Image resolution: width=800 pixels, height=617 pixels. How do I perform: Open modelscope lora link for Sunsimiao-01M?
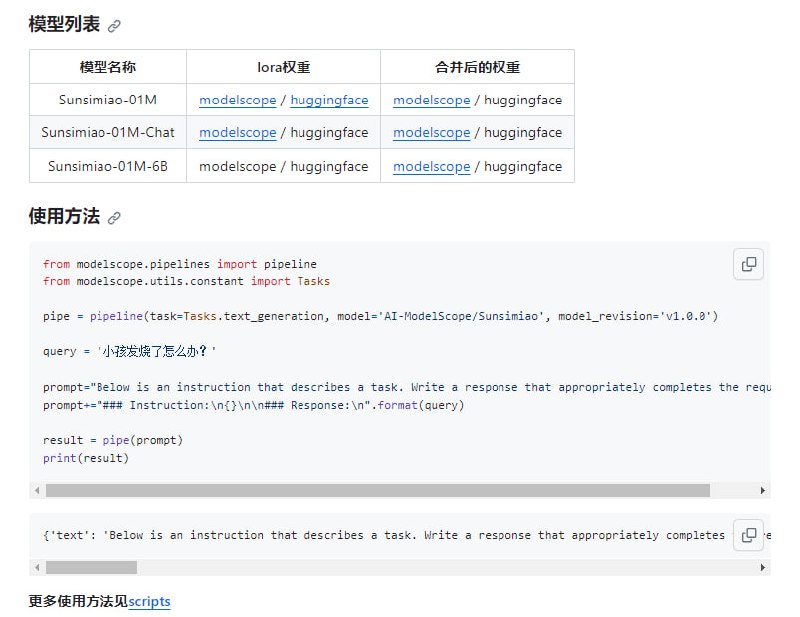pos(237,100)
